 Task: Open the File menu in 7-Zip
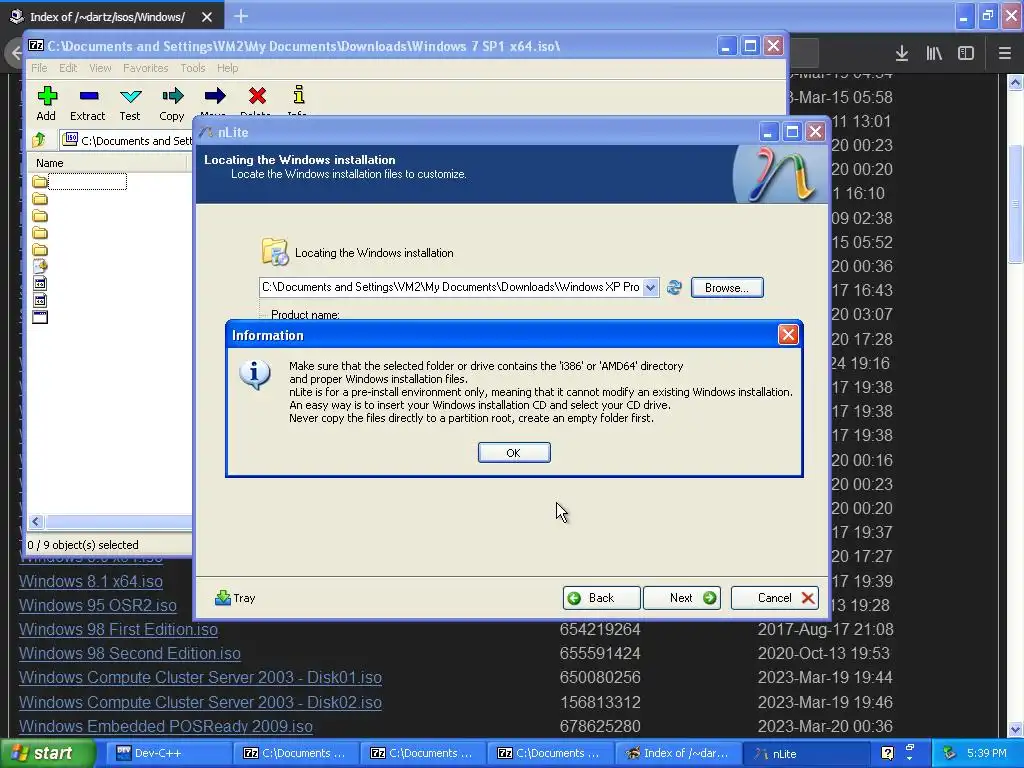coord(39,68)
